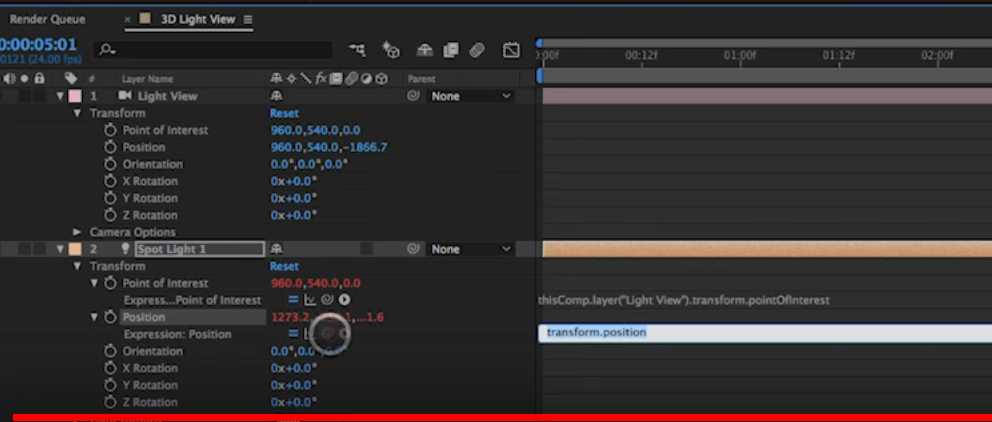
Task: Open Point of Interest expression language menu
Action: [344, 300]
